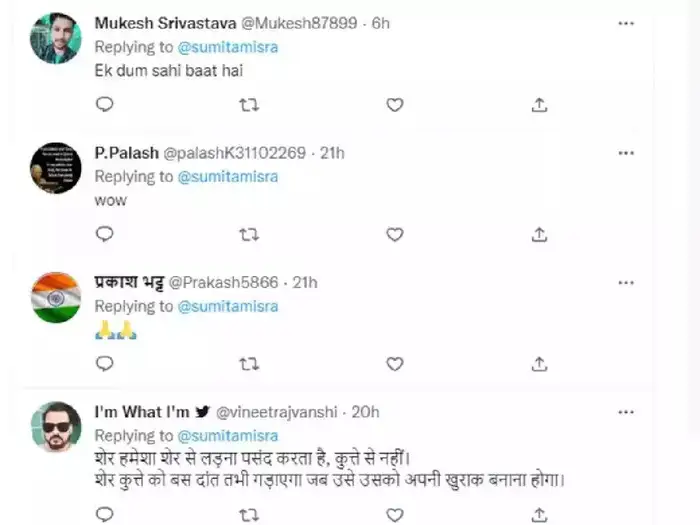Open more options on P.Palash's tweet
Image resolution: width=700 pixels, height=525 pixels.
626,152
